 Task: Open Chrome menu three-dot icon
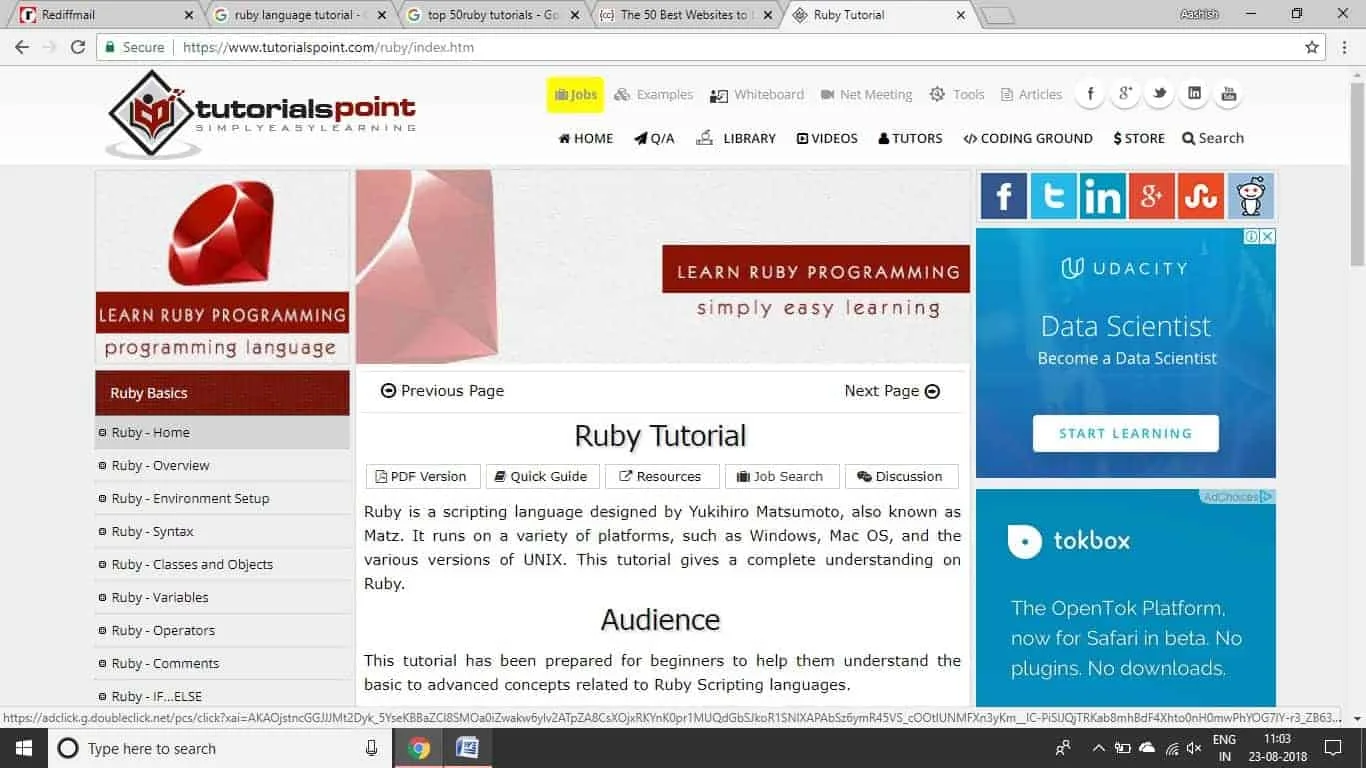pos(1345,47)
